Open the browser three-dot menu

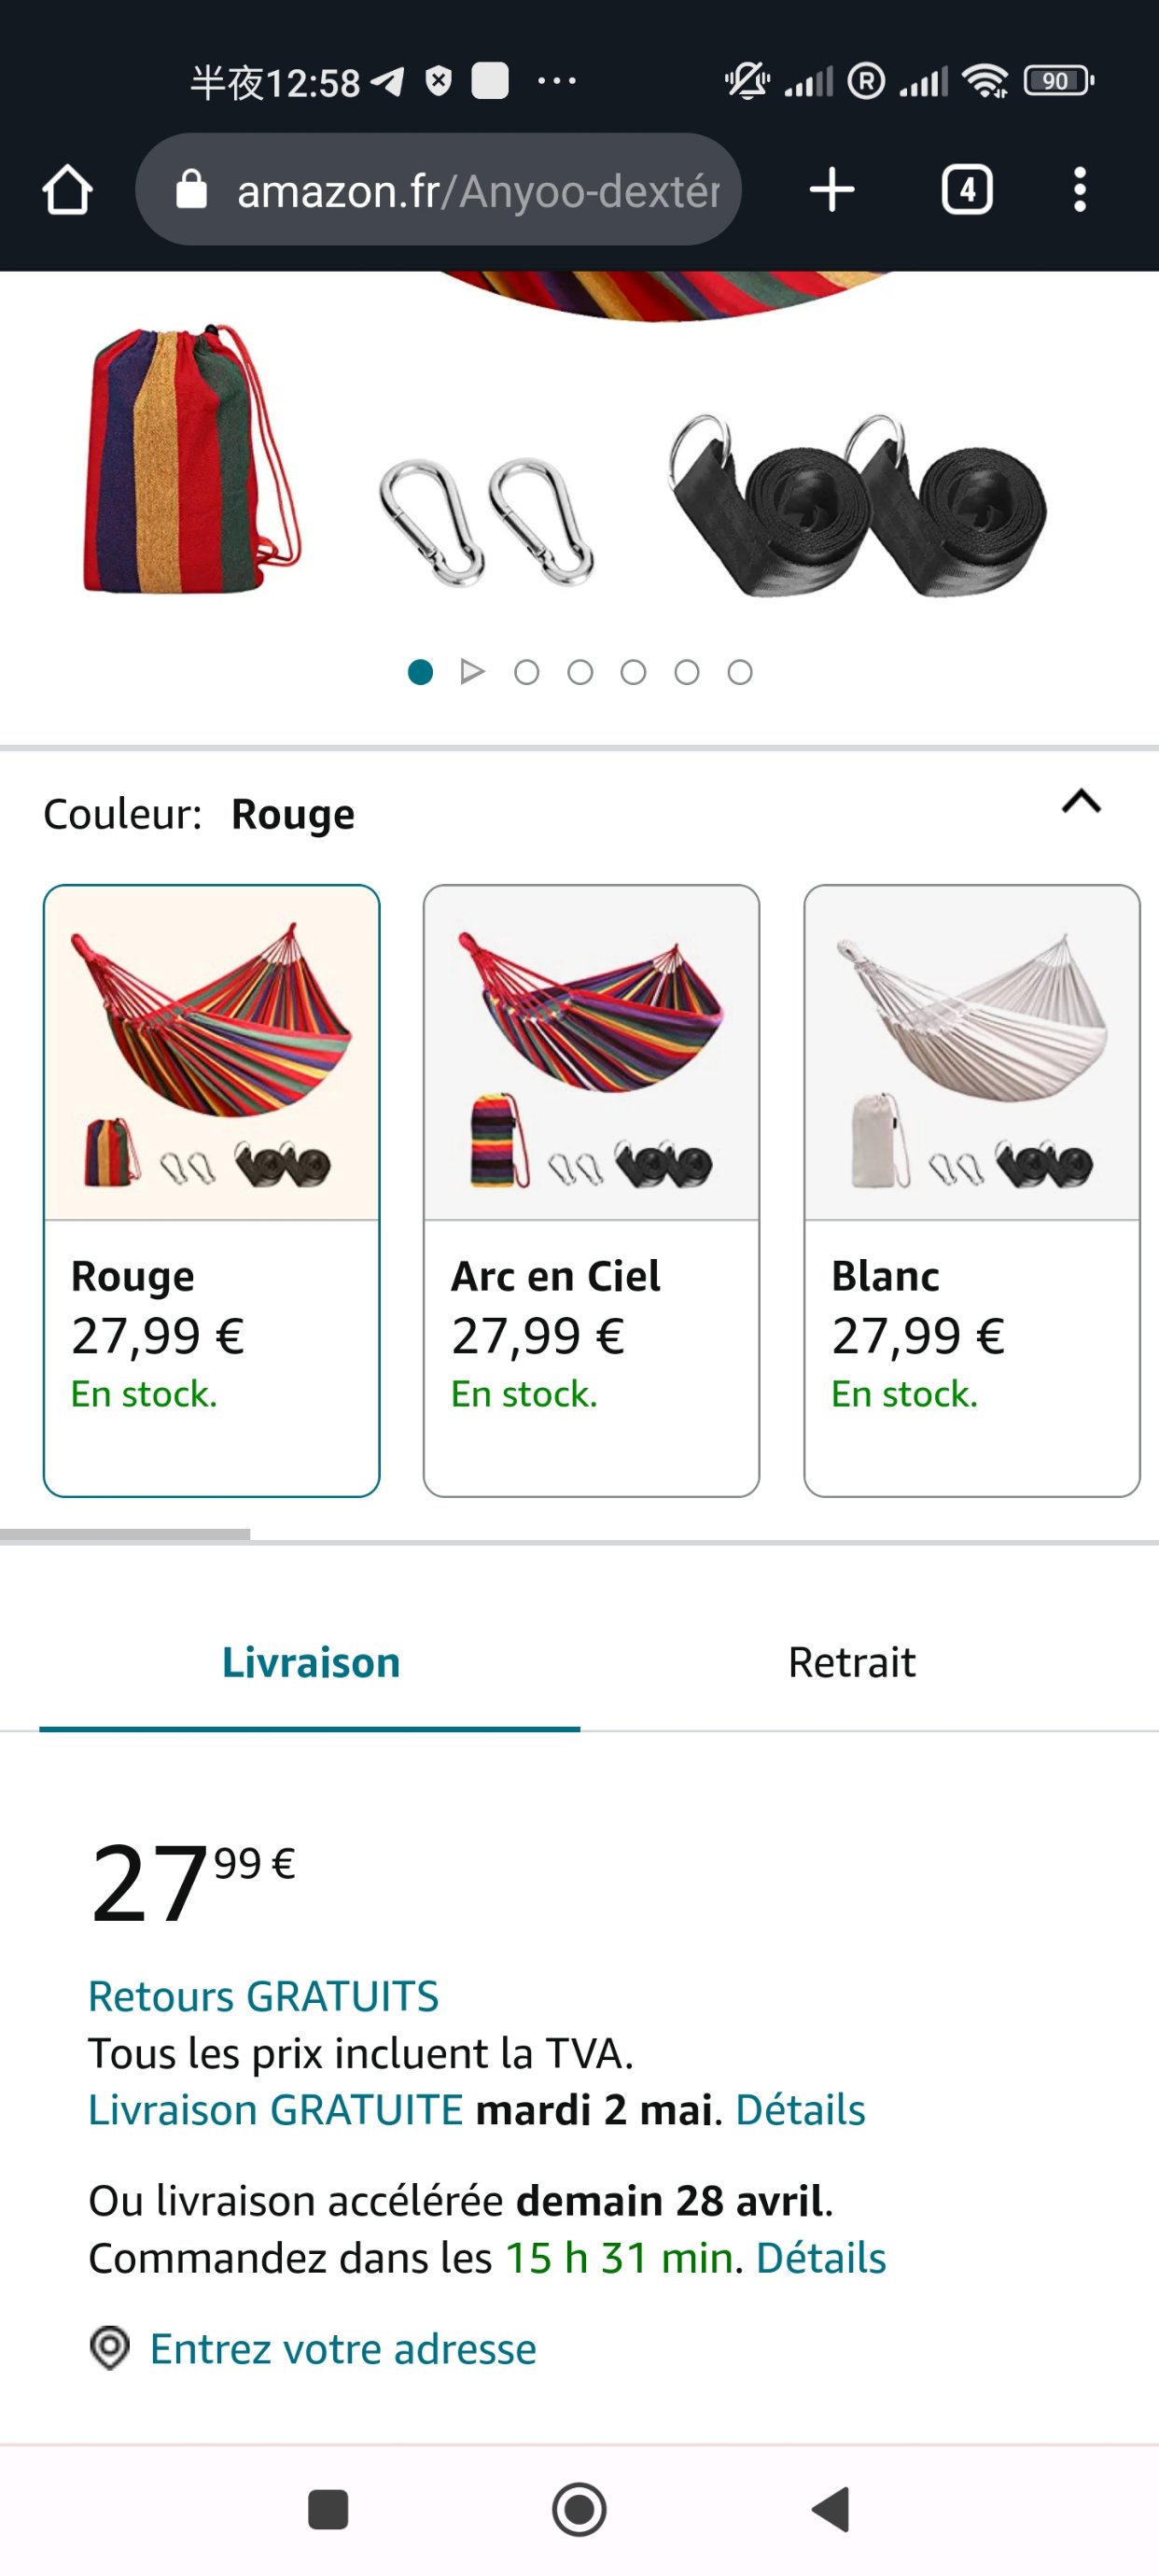click(1080, 190)
